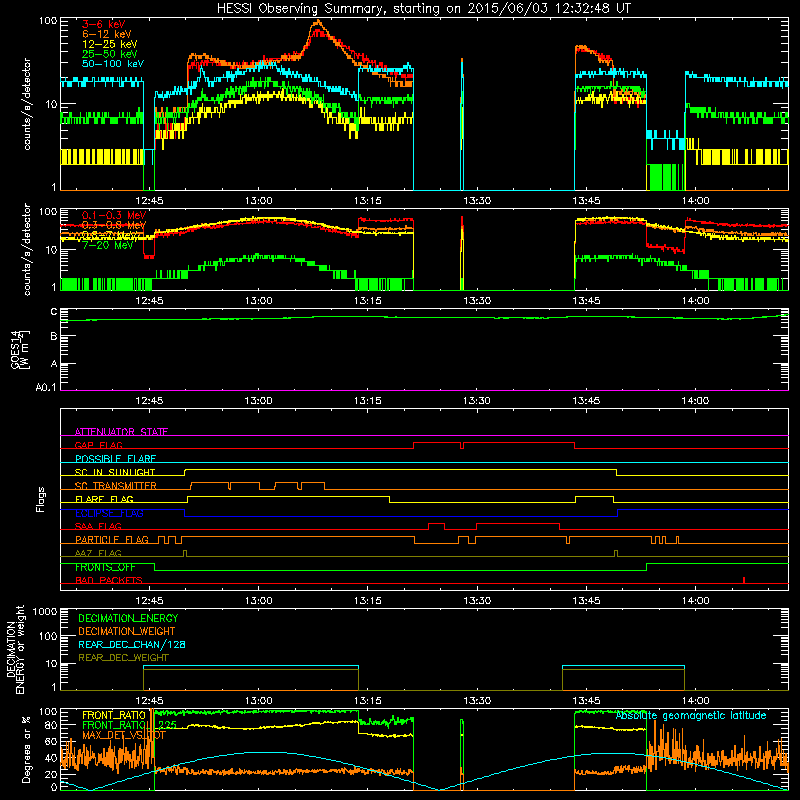
Task: Select the SAA_FLAG label
Action: coord(98,527)
